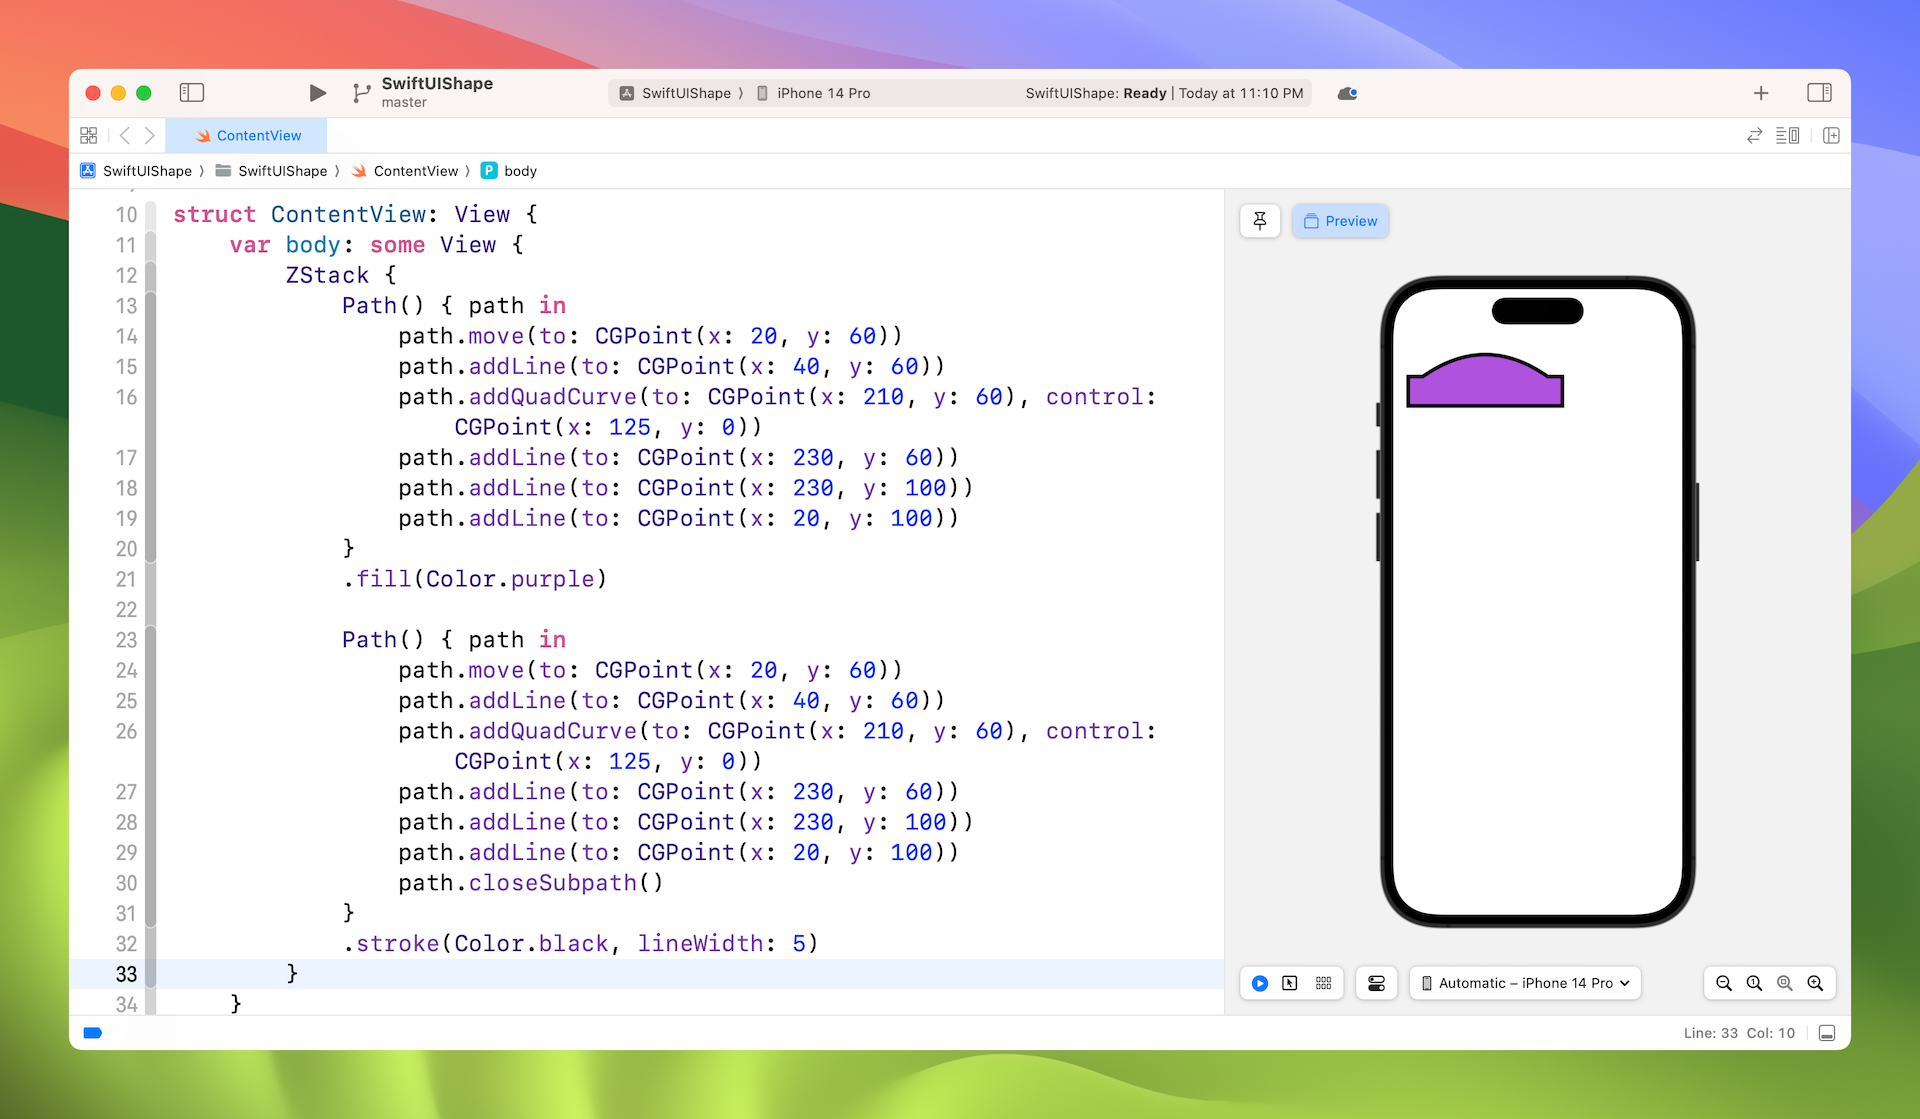Viewport: 1920px width, 1119px height.
Task: Click line number 16 in gutter
Action: [x=126, y=397]
